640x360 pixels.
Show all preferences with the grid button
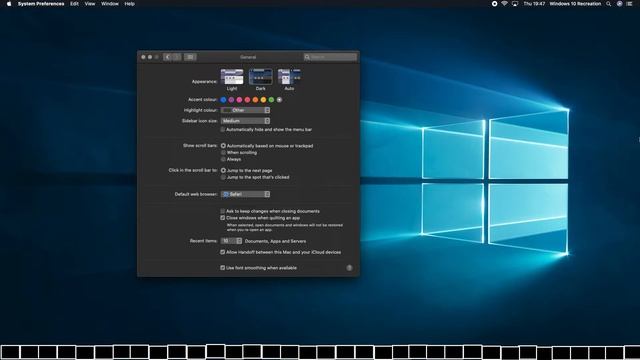click(190, 57)
